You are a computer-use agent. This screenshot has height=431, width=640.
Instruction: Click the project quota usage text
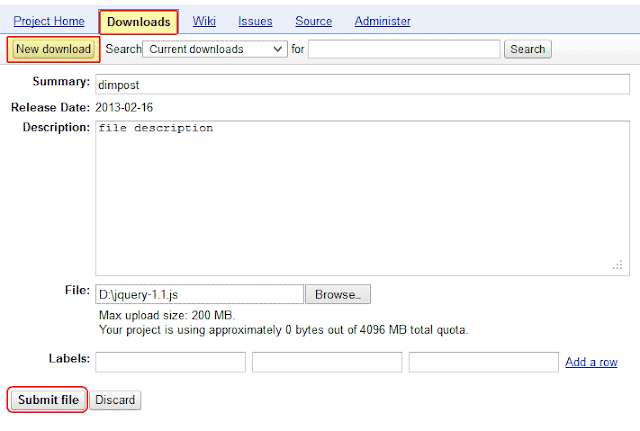(x=284, y=330)
